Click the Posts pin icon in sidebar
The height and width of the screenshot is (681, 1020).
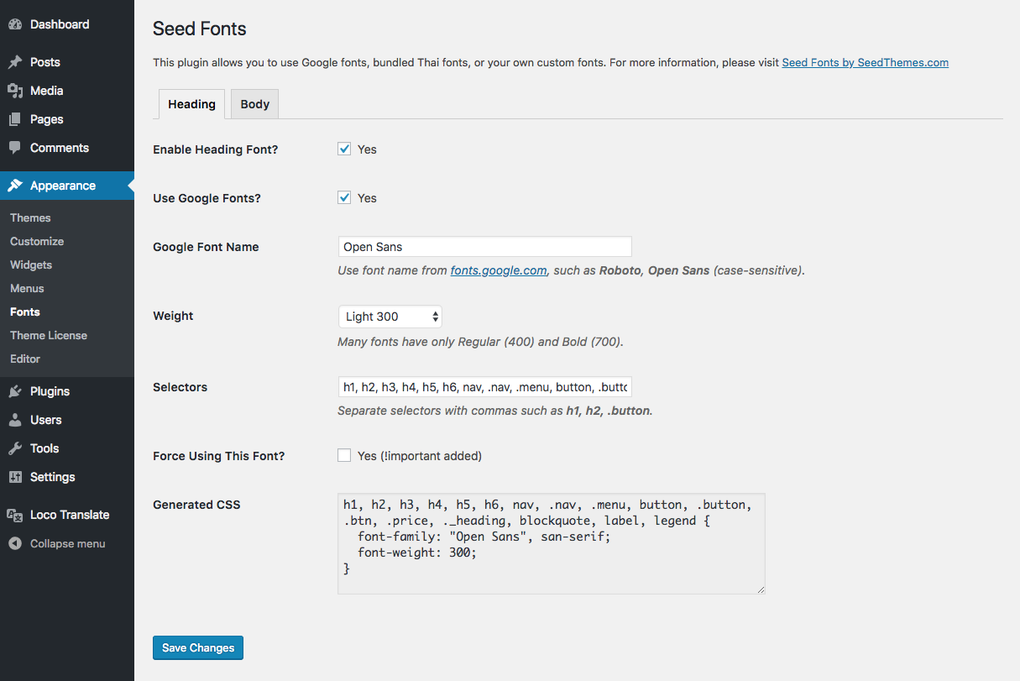[x=14, y=62]
